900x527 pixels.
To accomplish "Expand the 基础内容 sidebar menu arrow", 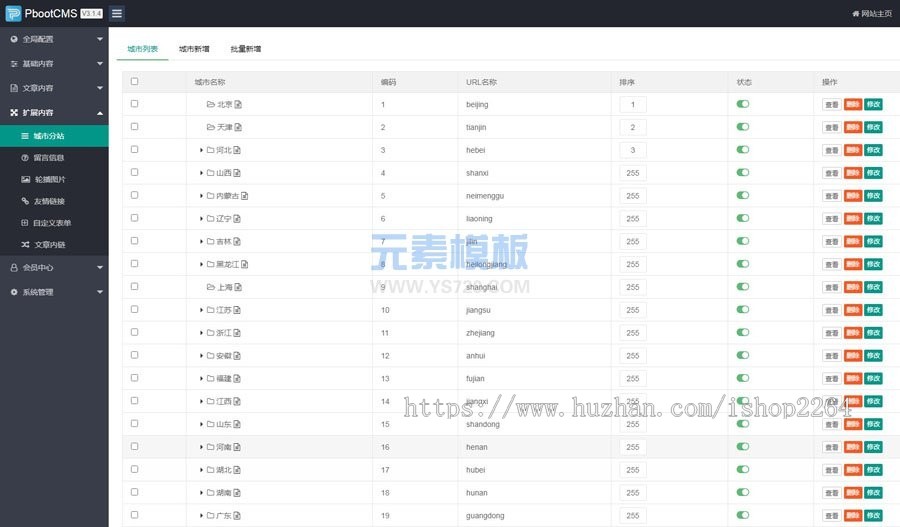I will coord(100,64).
